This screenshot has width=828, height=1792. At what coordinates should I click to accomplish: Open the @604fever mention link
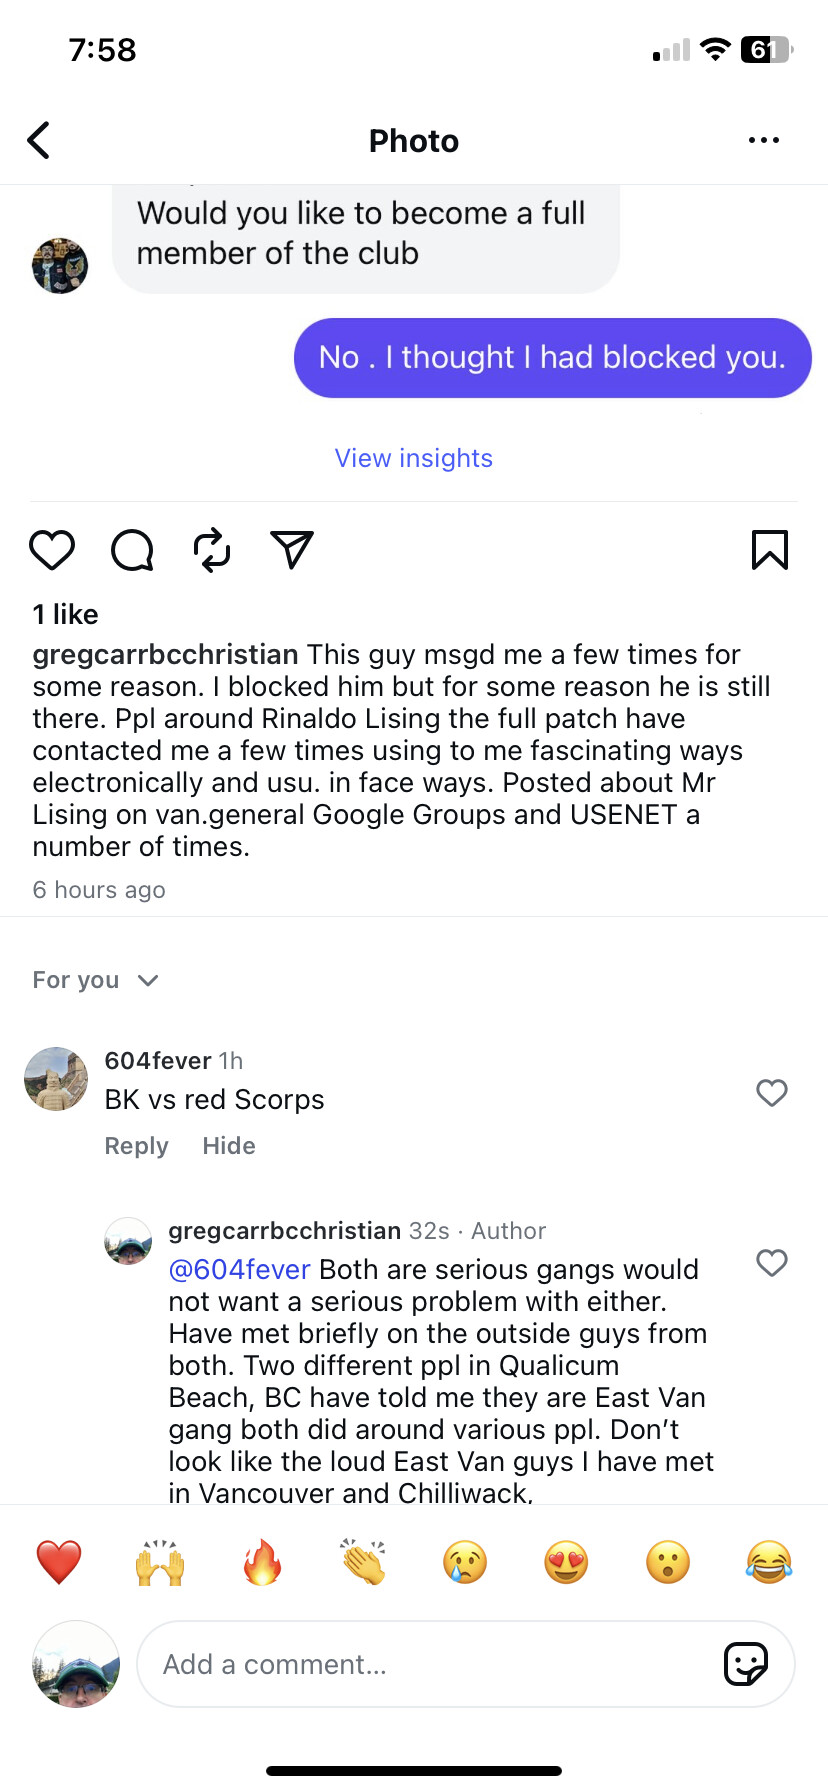240,1270
